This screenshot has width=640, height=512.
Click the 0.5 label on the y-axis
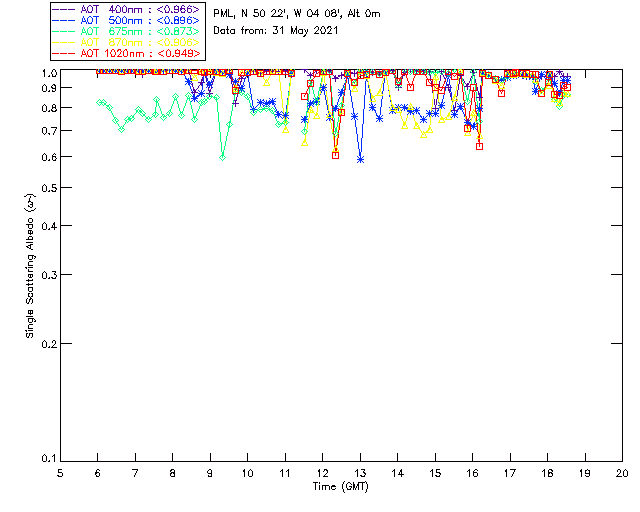pyautogui.click(x=49, y=188)
